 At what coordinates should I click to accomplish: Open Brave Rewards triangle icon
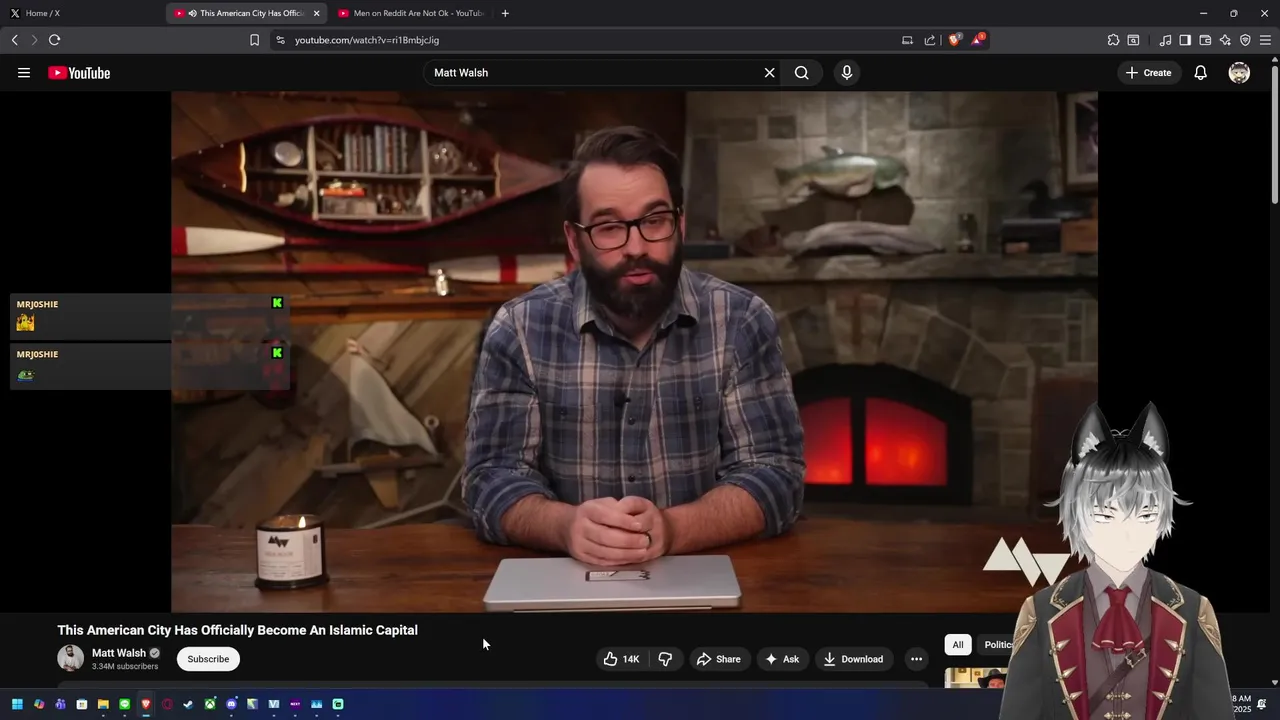(x=978, y=40)
